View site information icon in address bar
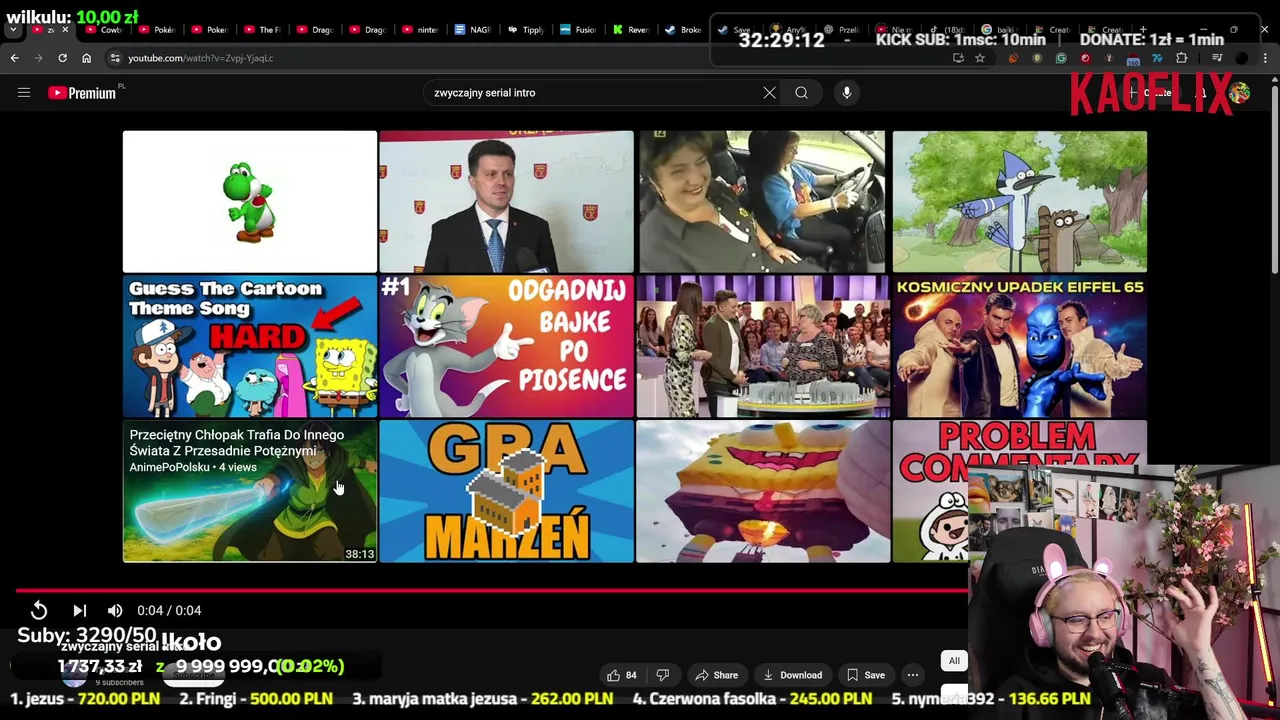Screen dimensions: 1280x720 114,58
